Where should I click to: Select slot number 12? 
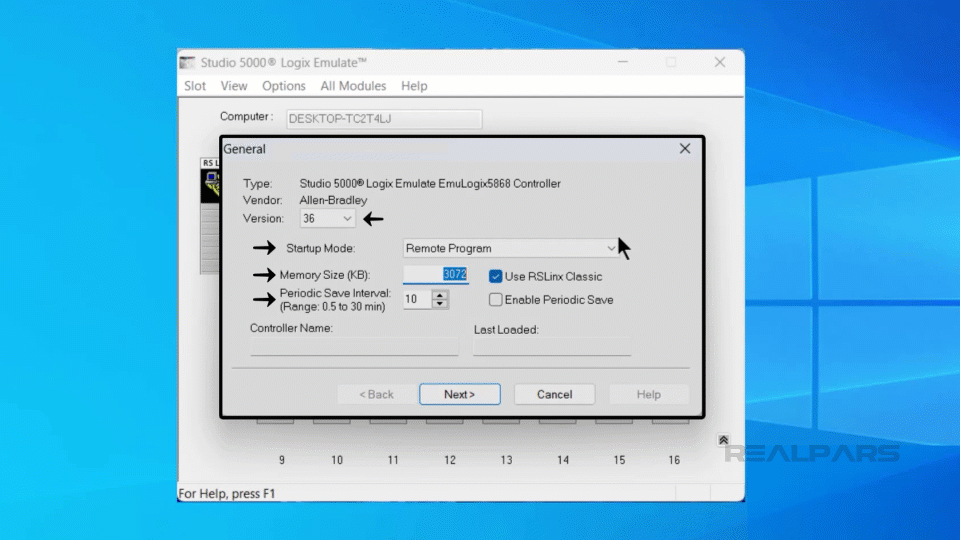tap(450, 460)
